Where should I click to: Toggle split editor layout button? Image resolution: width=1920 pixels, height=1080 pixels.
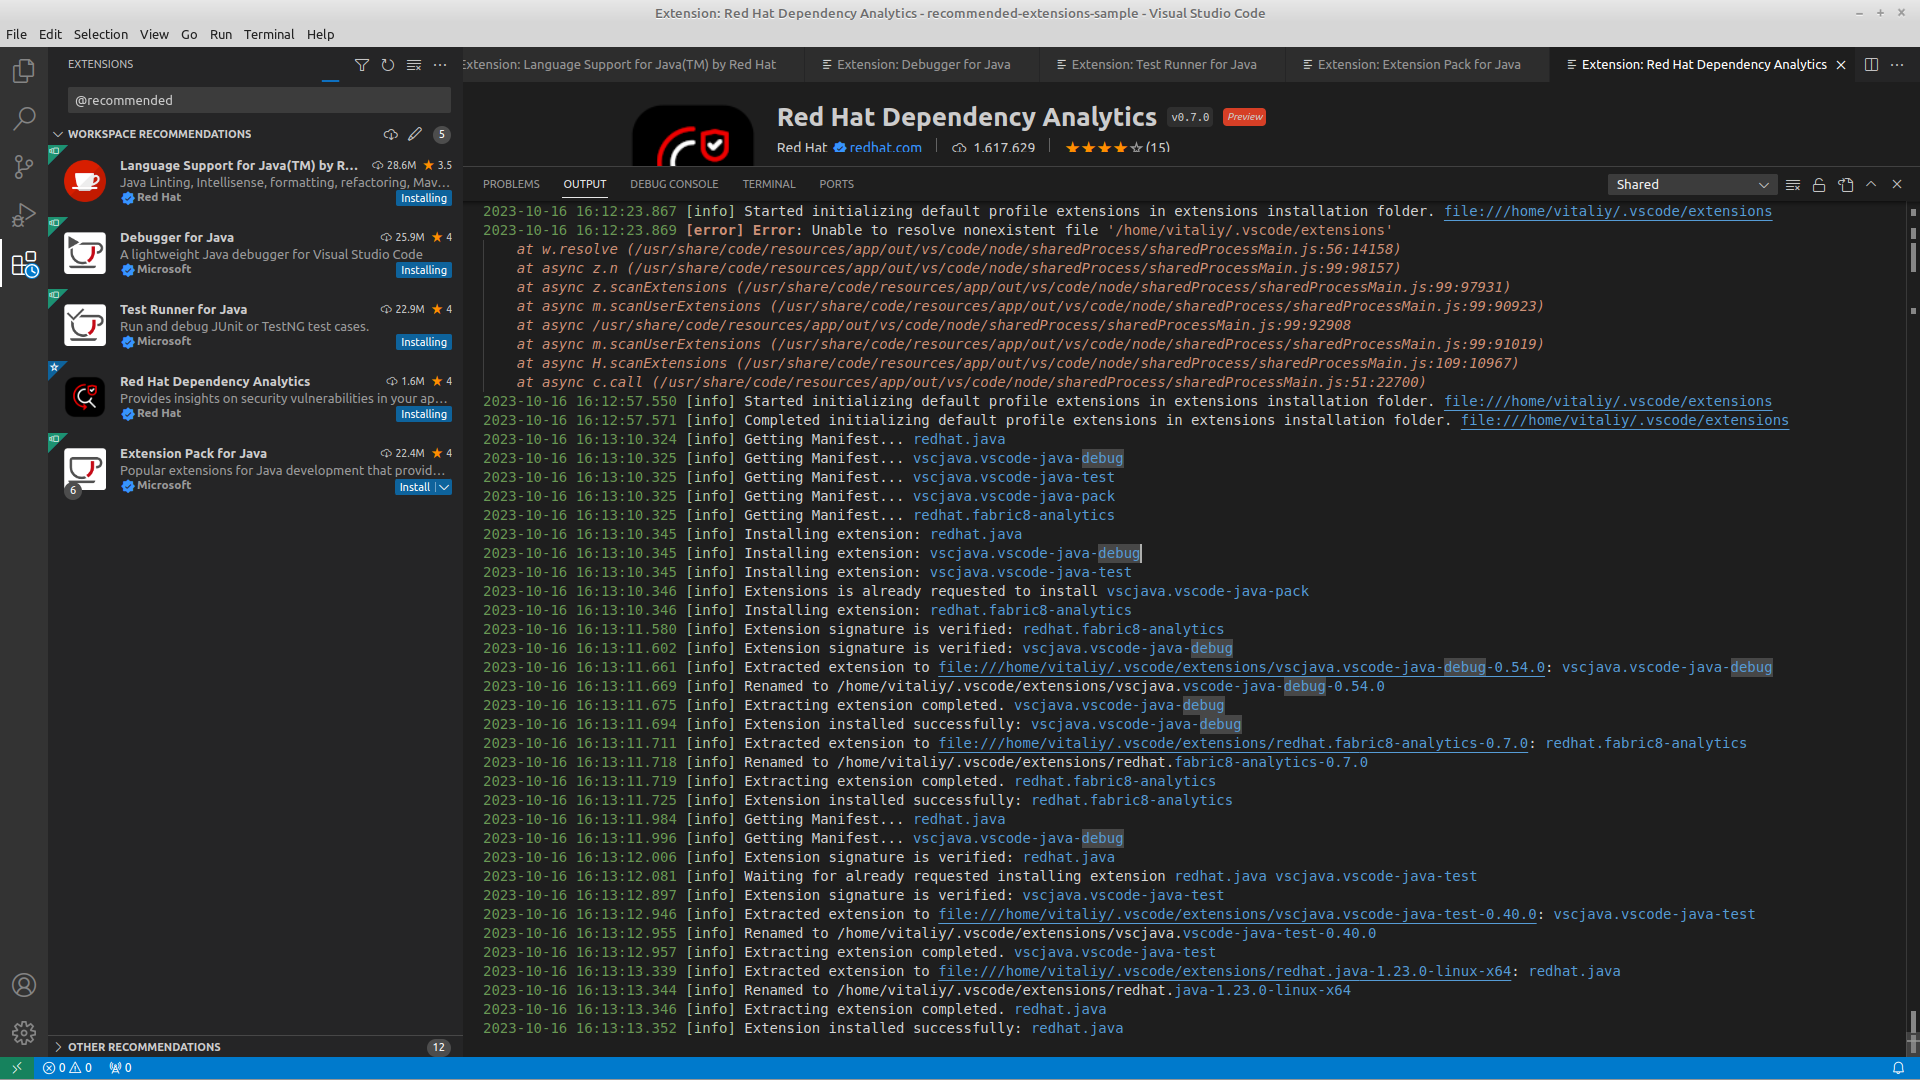click(x=1871, y=65)
